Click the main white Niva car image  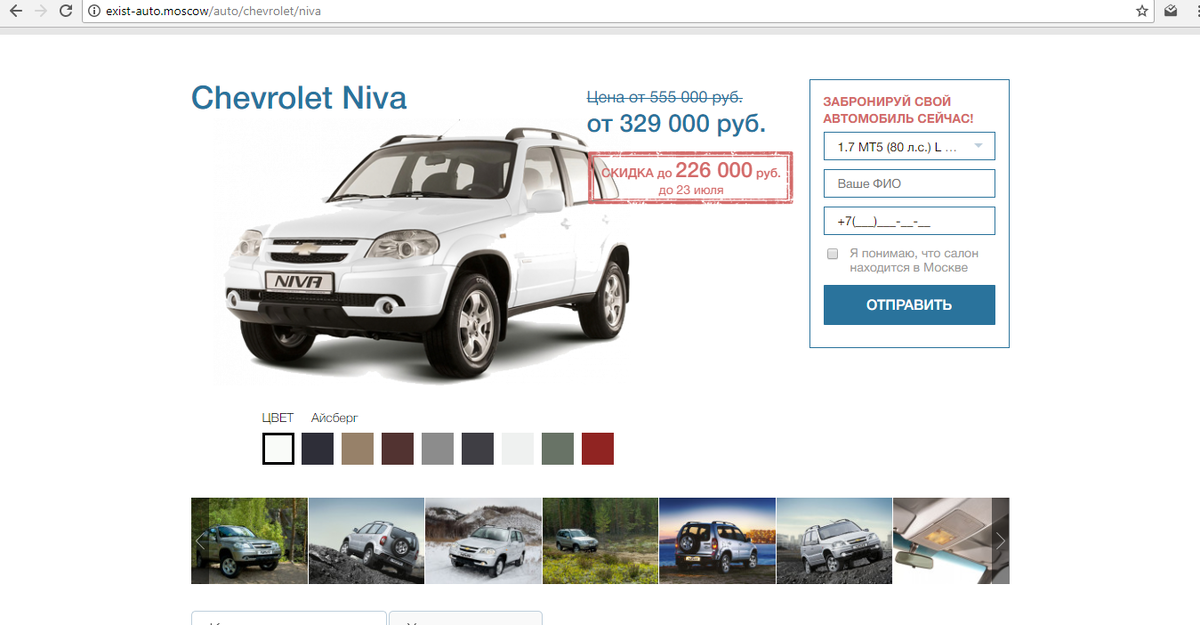pos(423,250)
